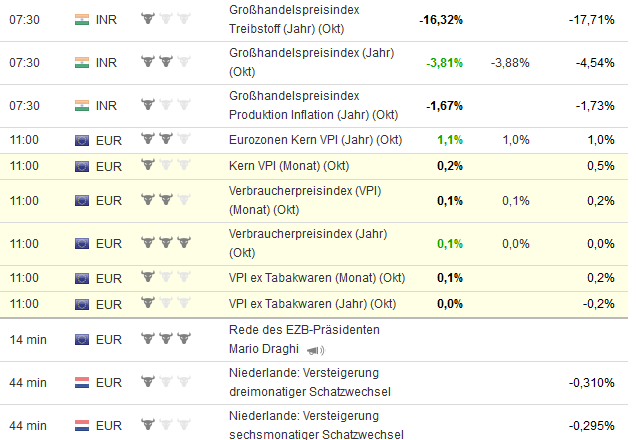The height and width of the screenshot is (440, 636).
Task: Open Verbraucherpreisindex (VPI) (Monat) event
Action: (x=297, y=200)
